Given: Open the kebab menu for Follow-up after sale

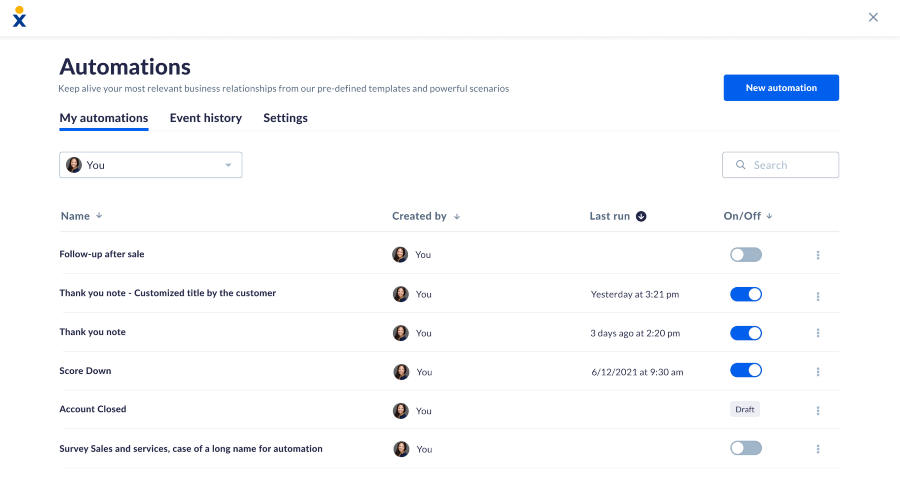Looking at the screenshot, I should coord(818,255).
